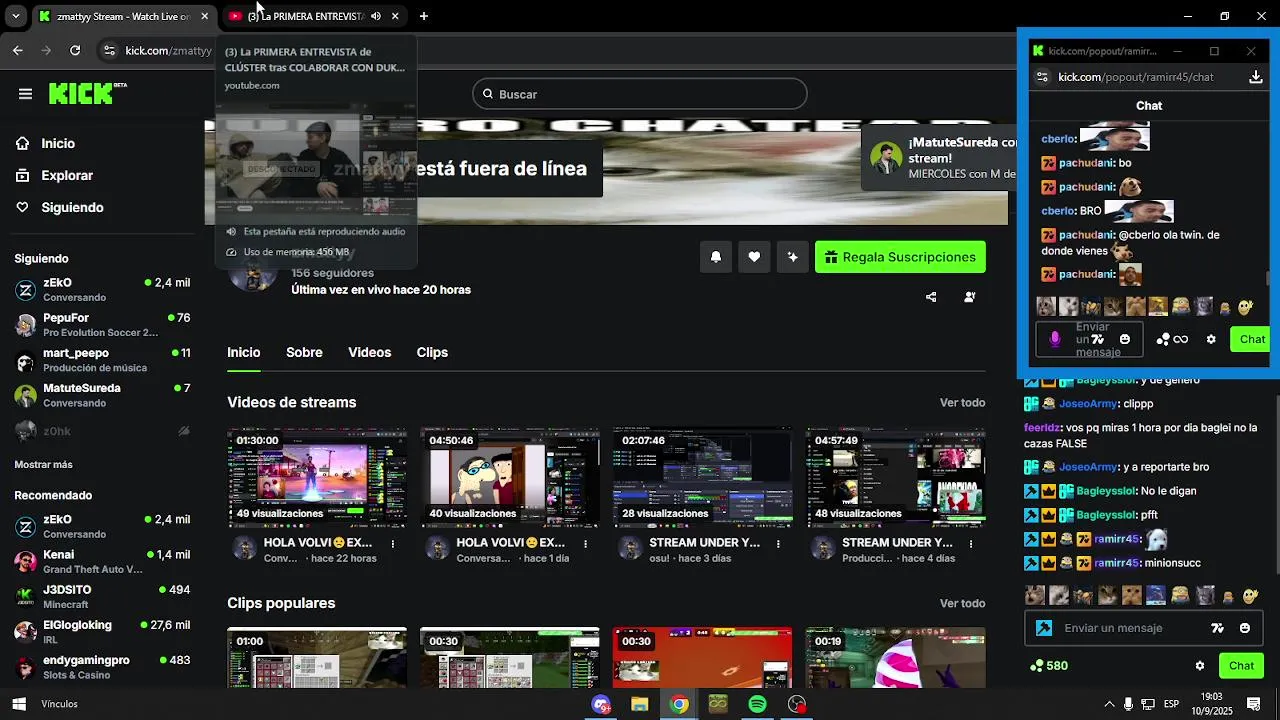The width and height of the screenshot is (1280, 720).
Task: Open popout chat settings gear
Action: [1211, 339]
